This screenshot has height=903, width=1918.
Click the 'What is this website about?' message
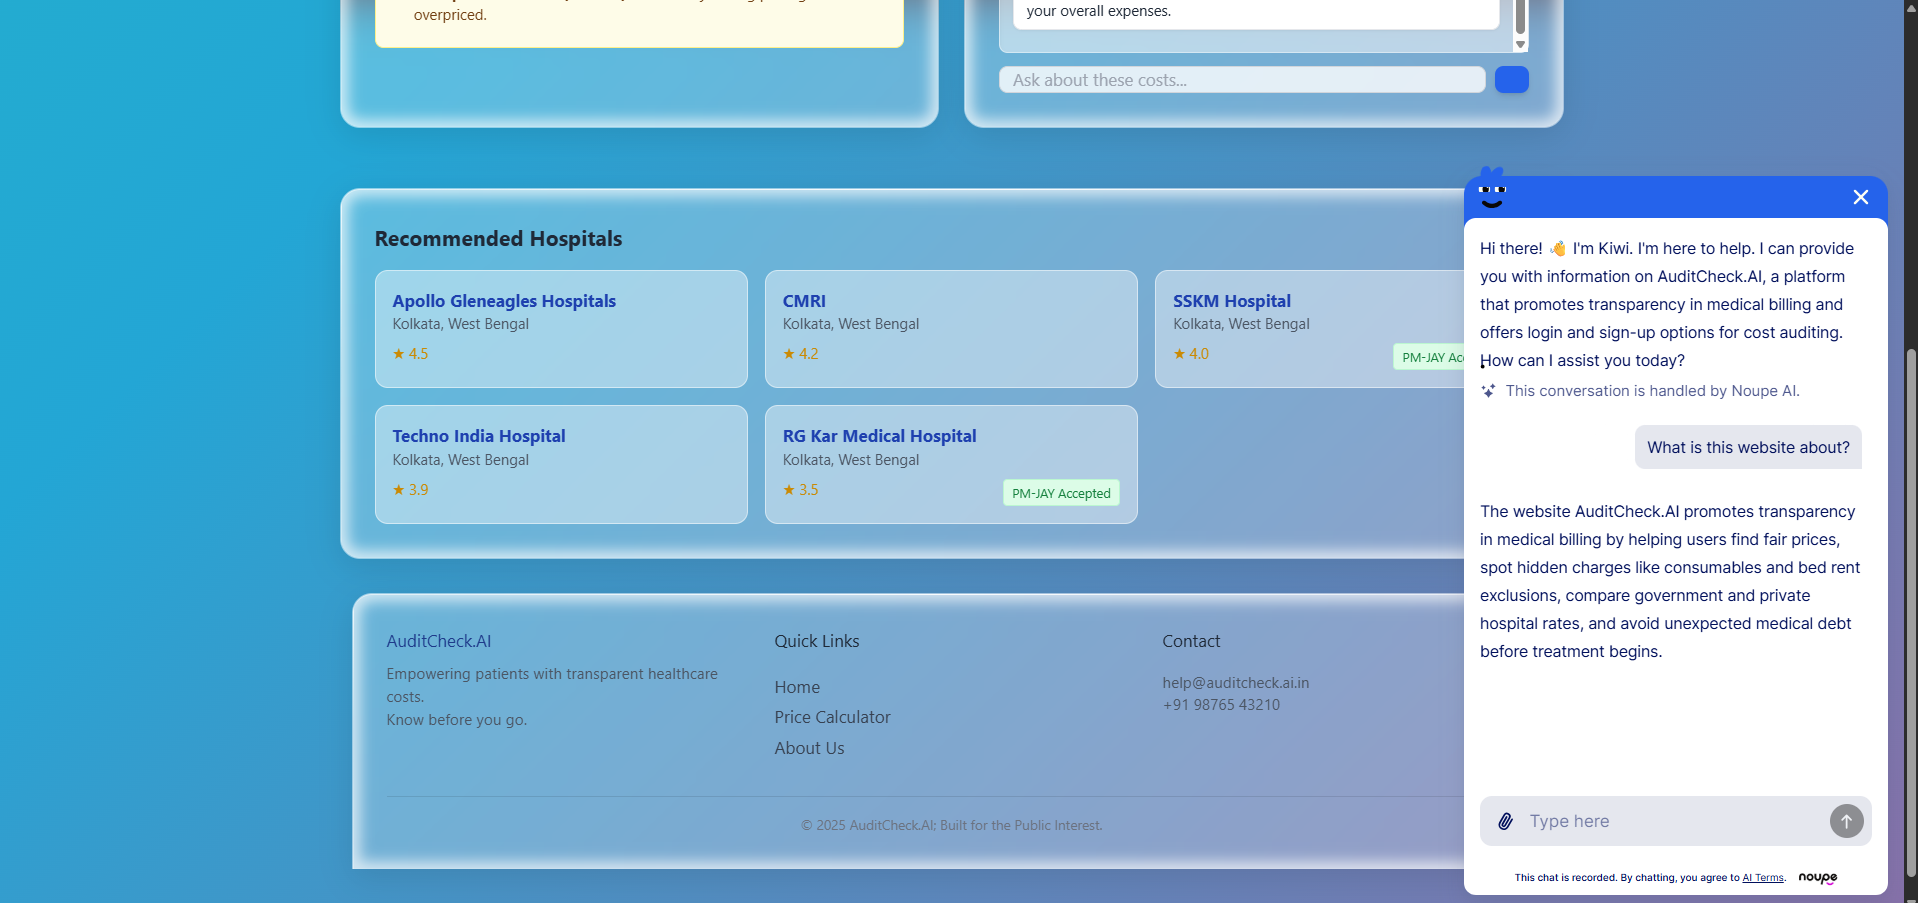pos(1748,447)
